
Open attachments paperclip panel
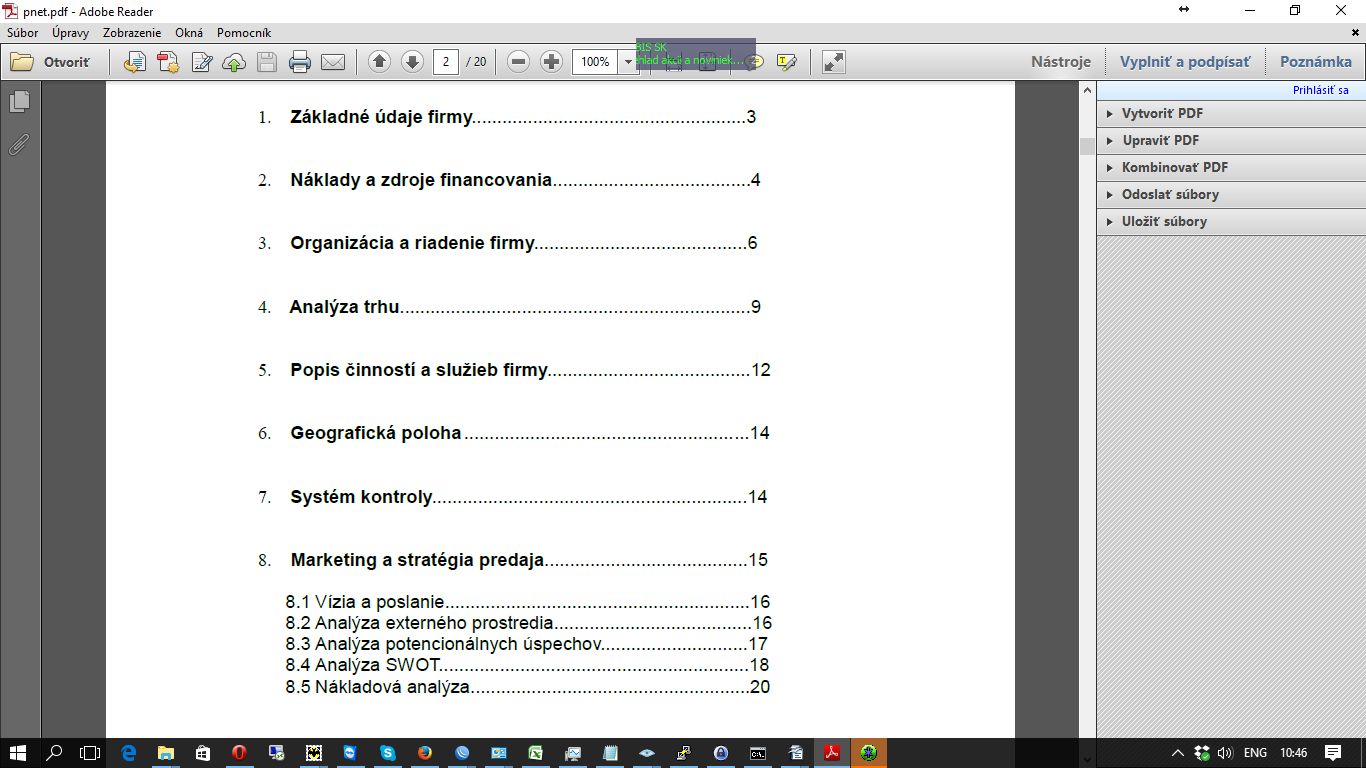pos(19,145)
